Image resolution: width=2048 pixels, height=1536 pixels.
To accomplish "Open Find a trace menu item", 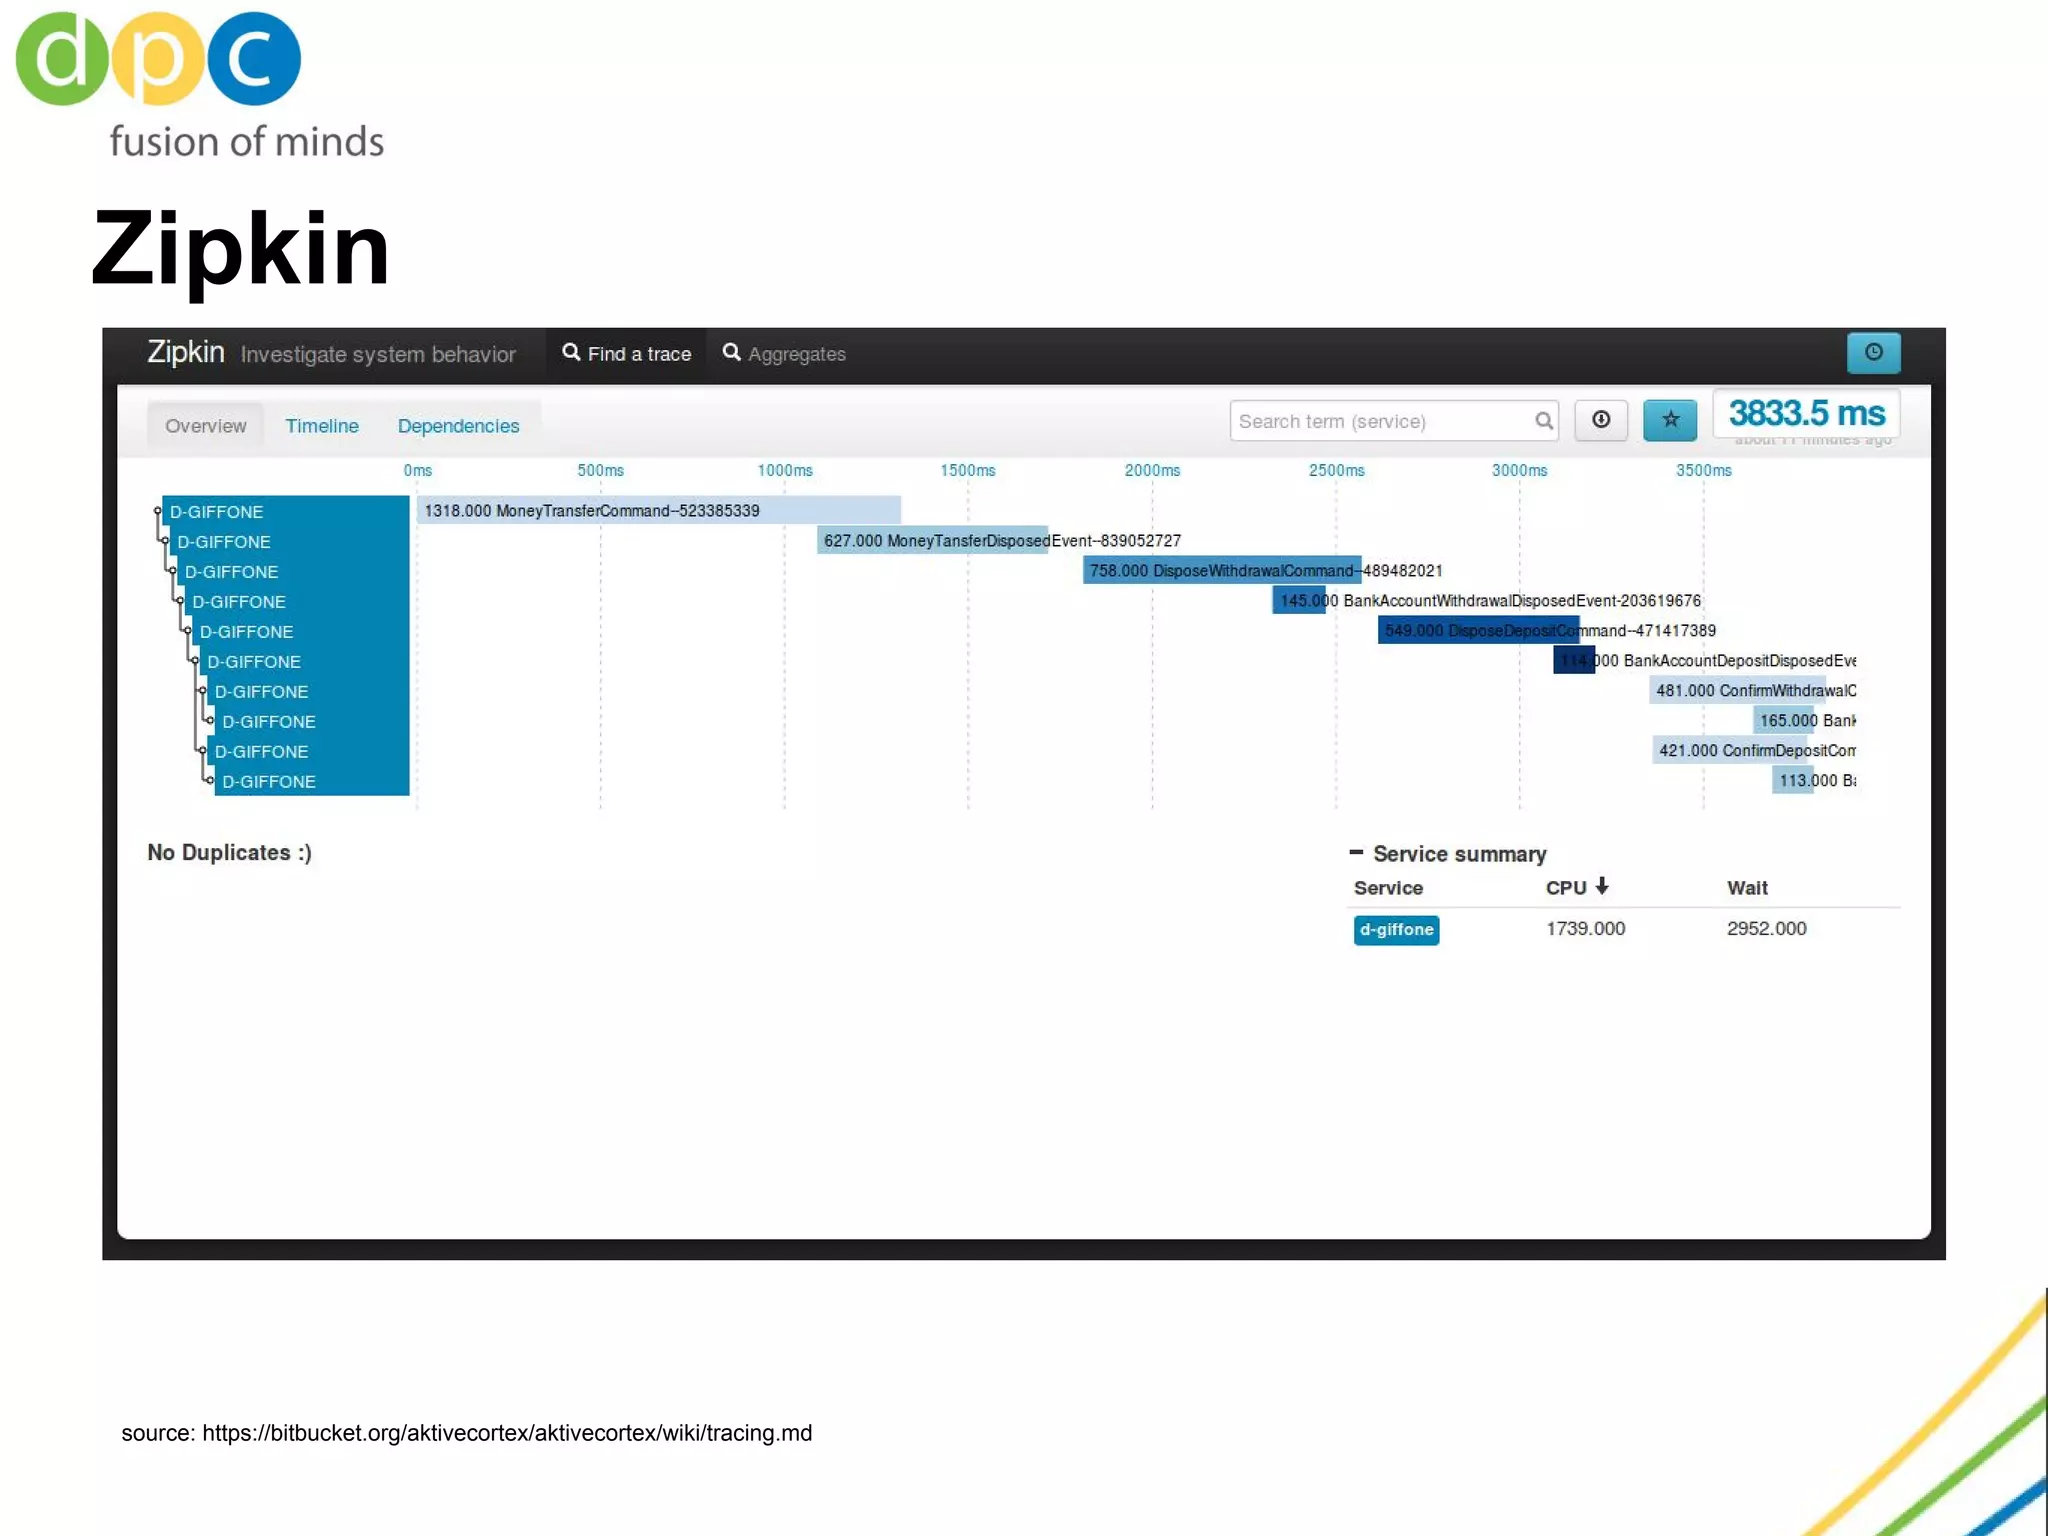I will point(627,354).
